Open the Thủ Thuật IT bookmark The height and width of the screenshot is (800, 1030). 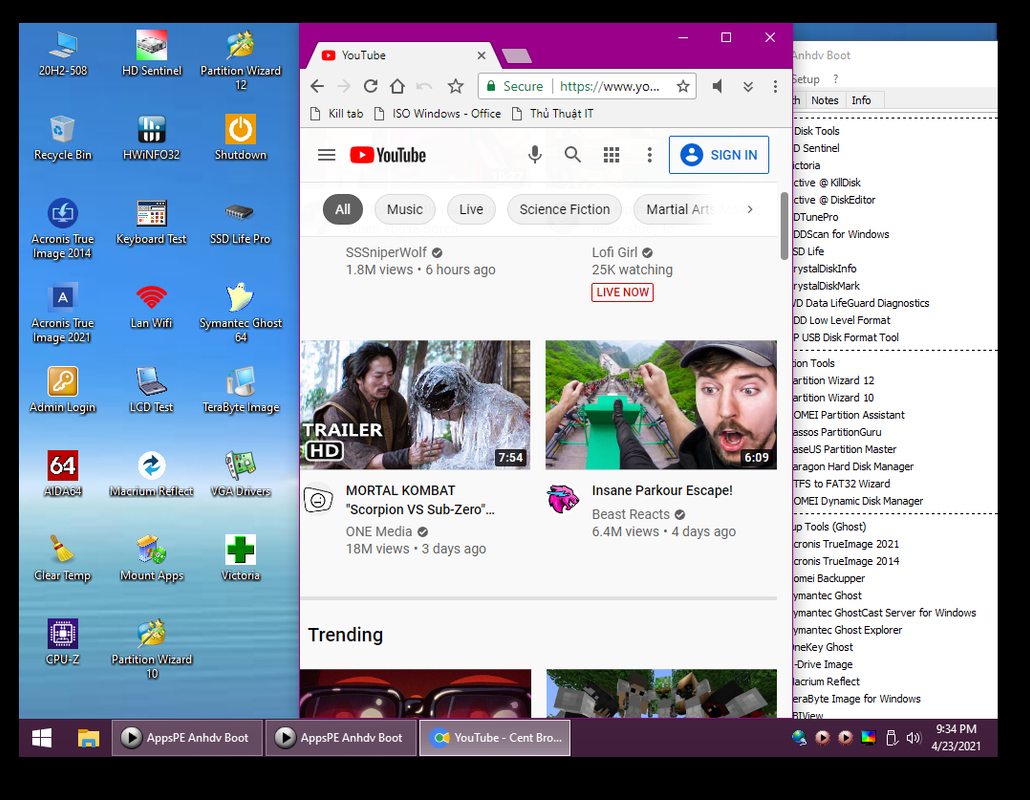552,114
